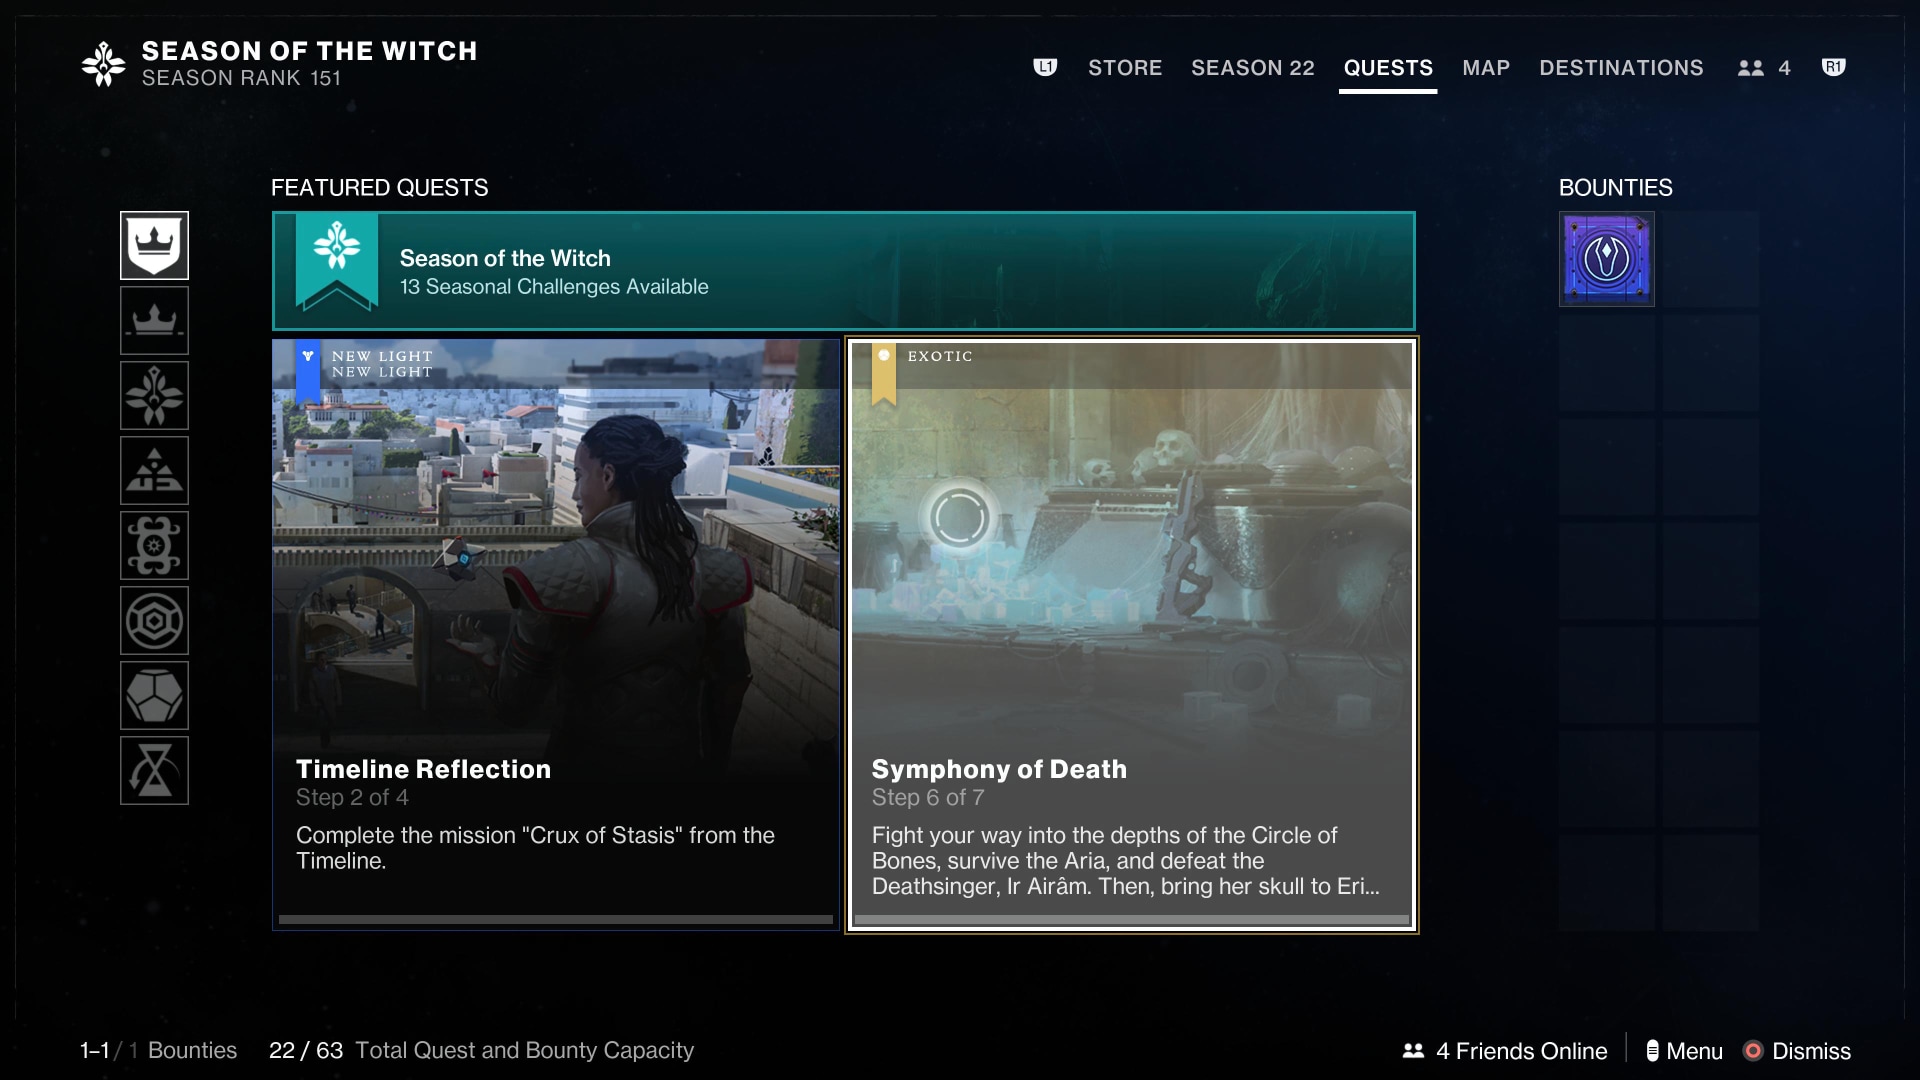Select the triangle pyramid quest category icon
This screenshot has height=1080, width=1920.
(154, 470)
